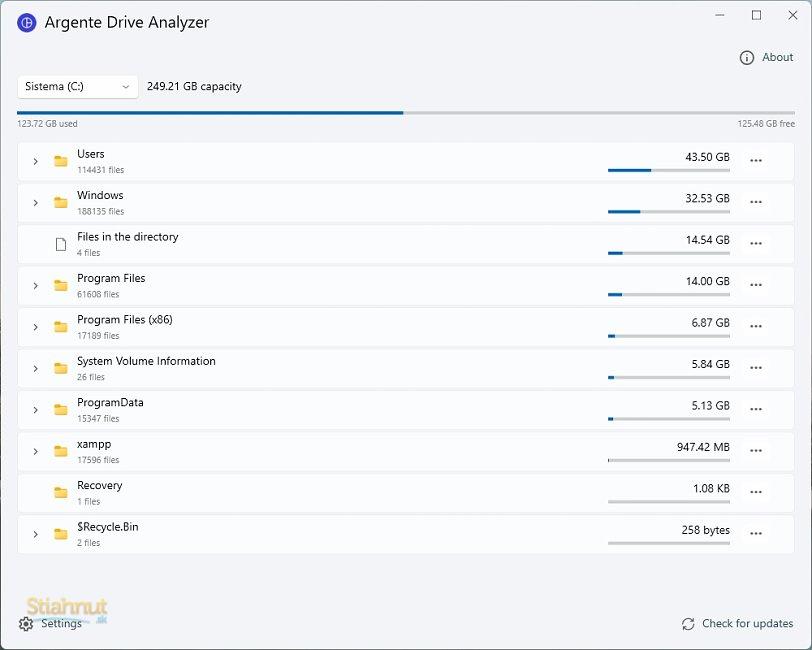Image resolution: width=812 pixels, height=650 pixels.
Task: Open the Sistema (C:) drive dropdown
Action: pyautogui.click(x=78, y=86)
